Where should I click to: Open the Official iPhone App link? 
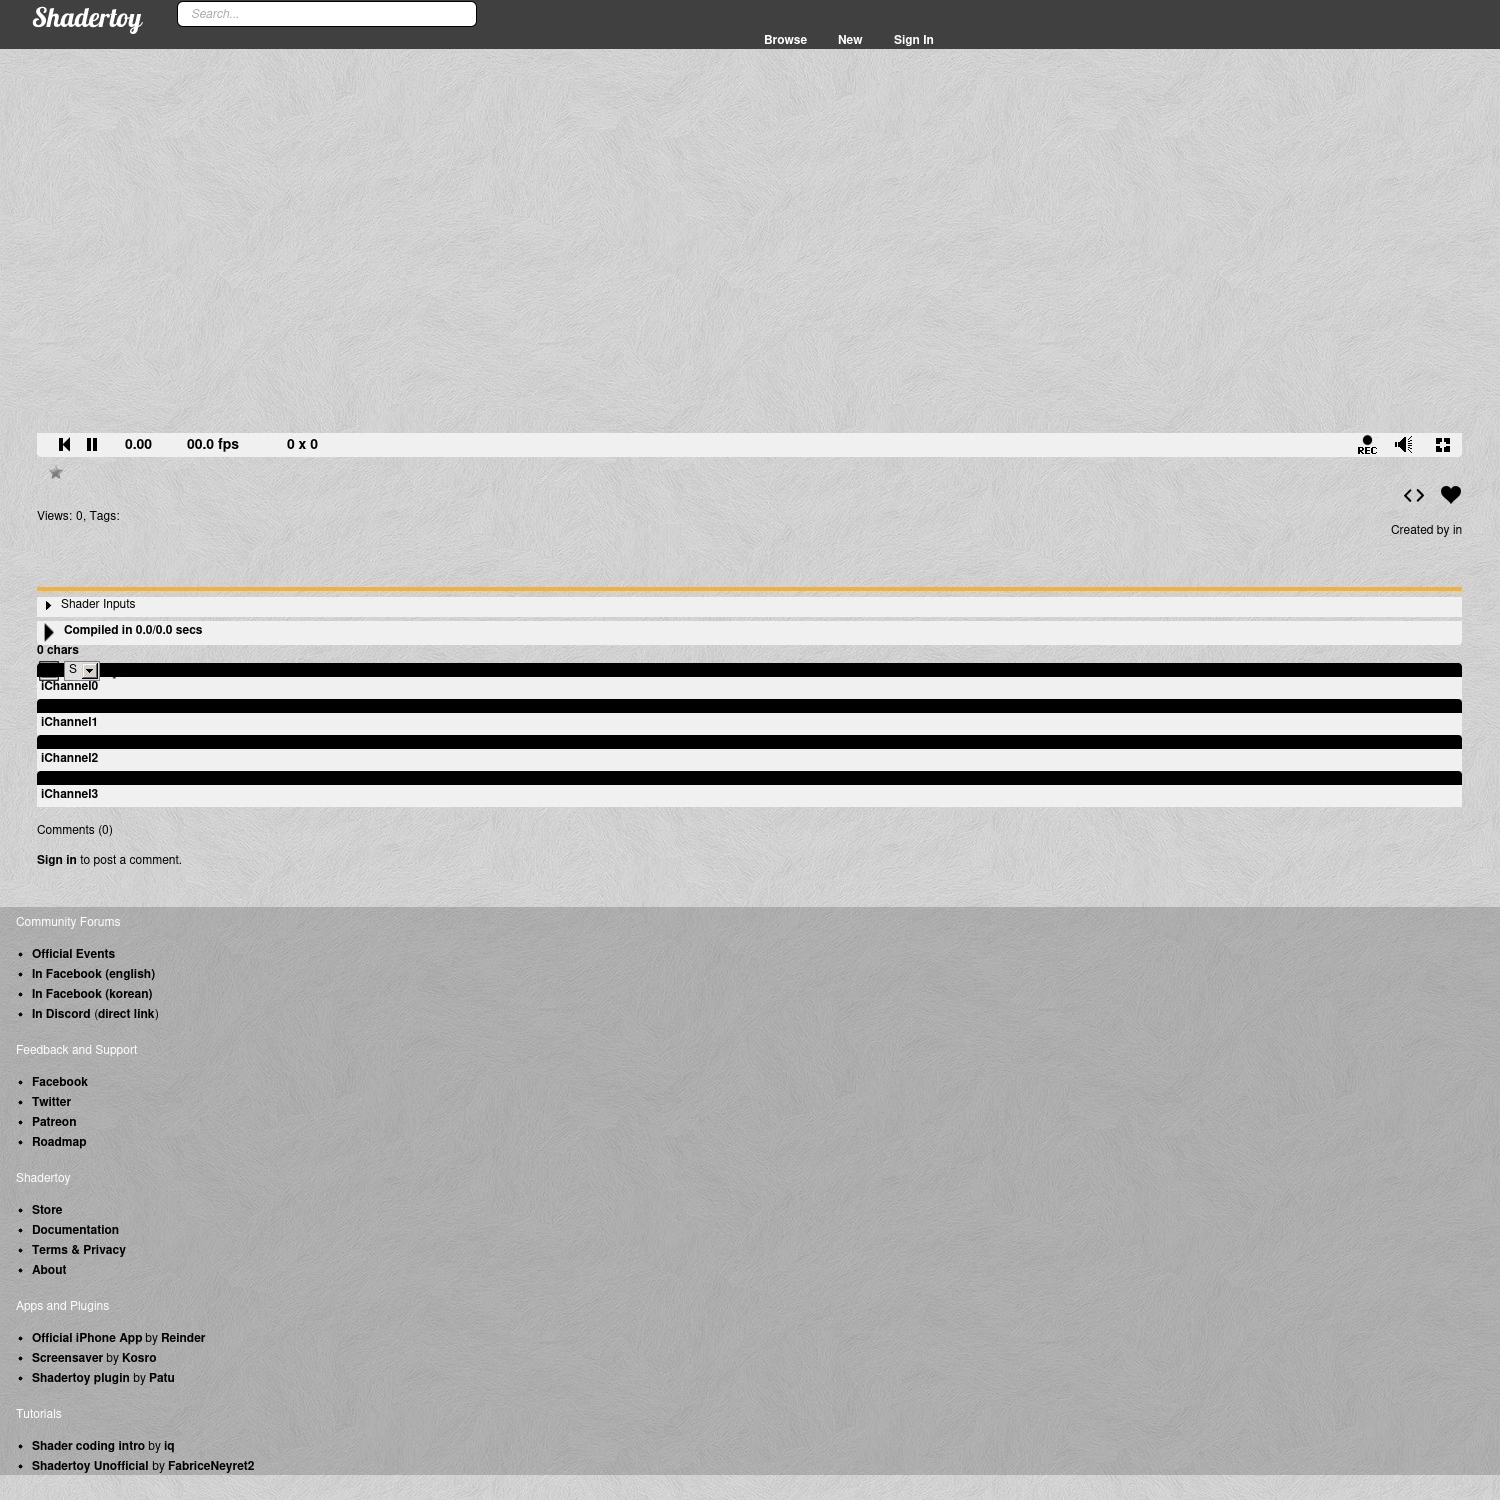click(87, 1338)
